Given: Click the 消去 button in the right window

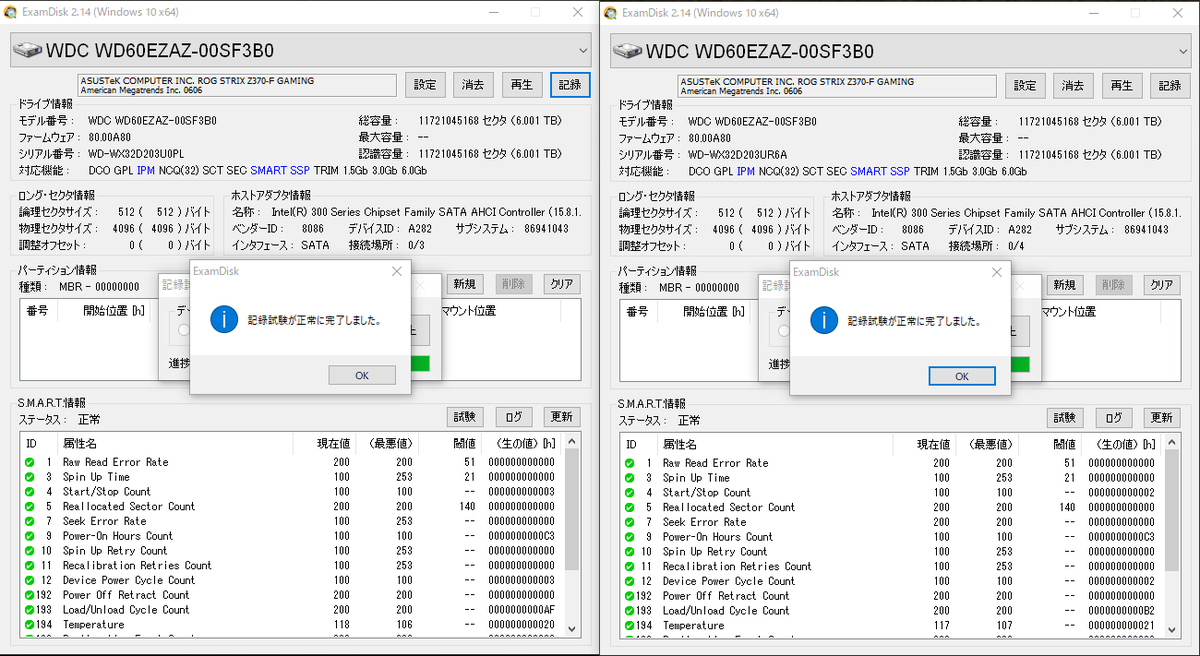Looking at the screenshot, I should click(x=1074, y=86).
